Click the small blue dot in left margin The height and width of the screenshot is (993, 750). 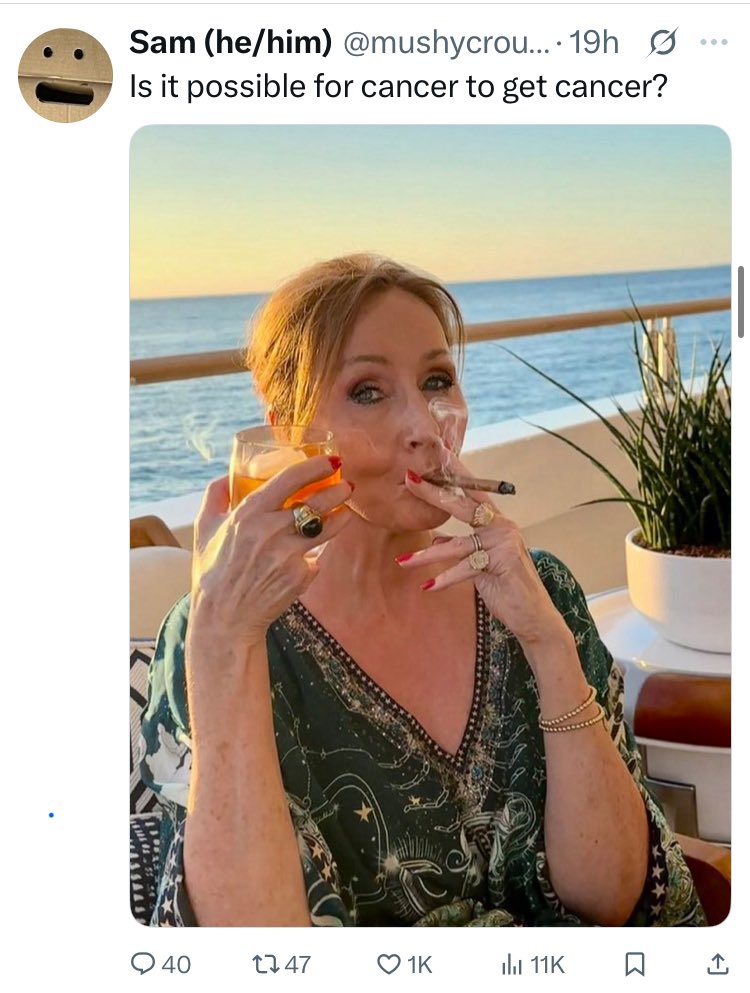(x=51, y=814)
